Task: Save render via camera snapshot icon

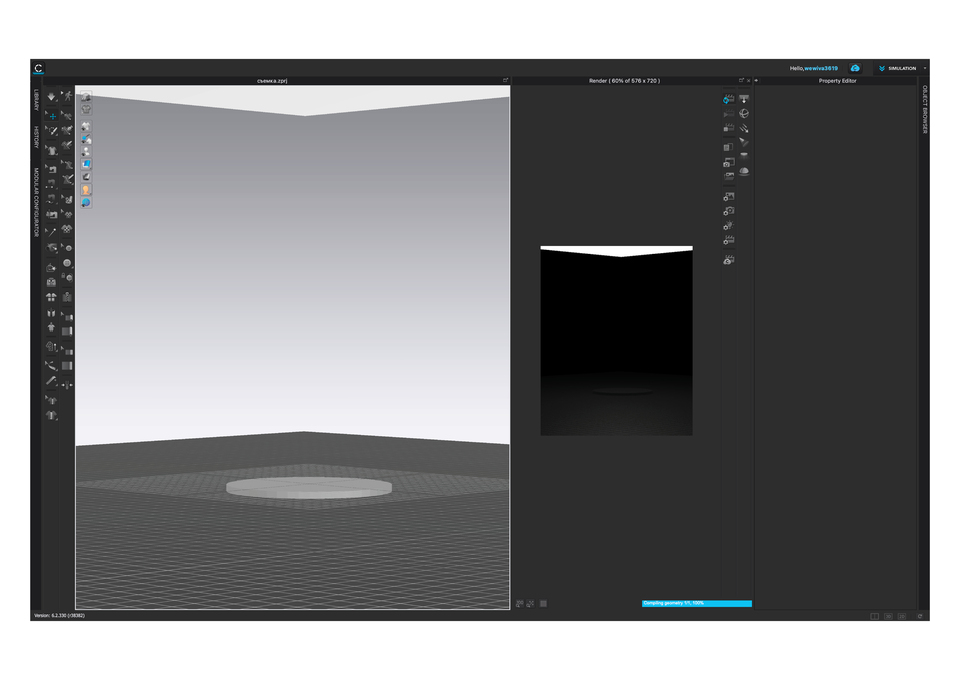Action: (729, 162)
